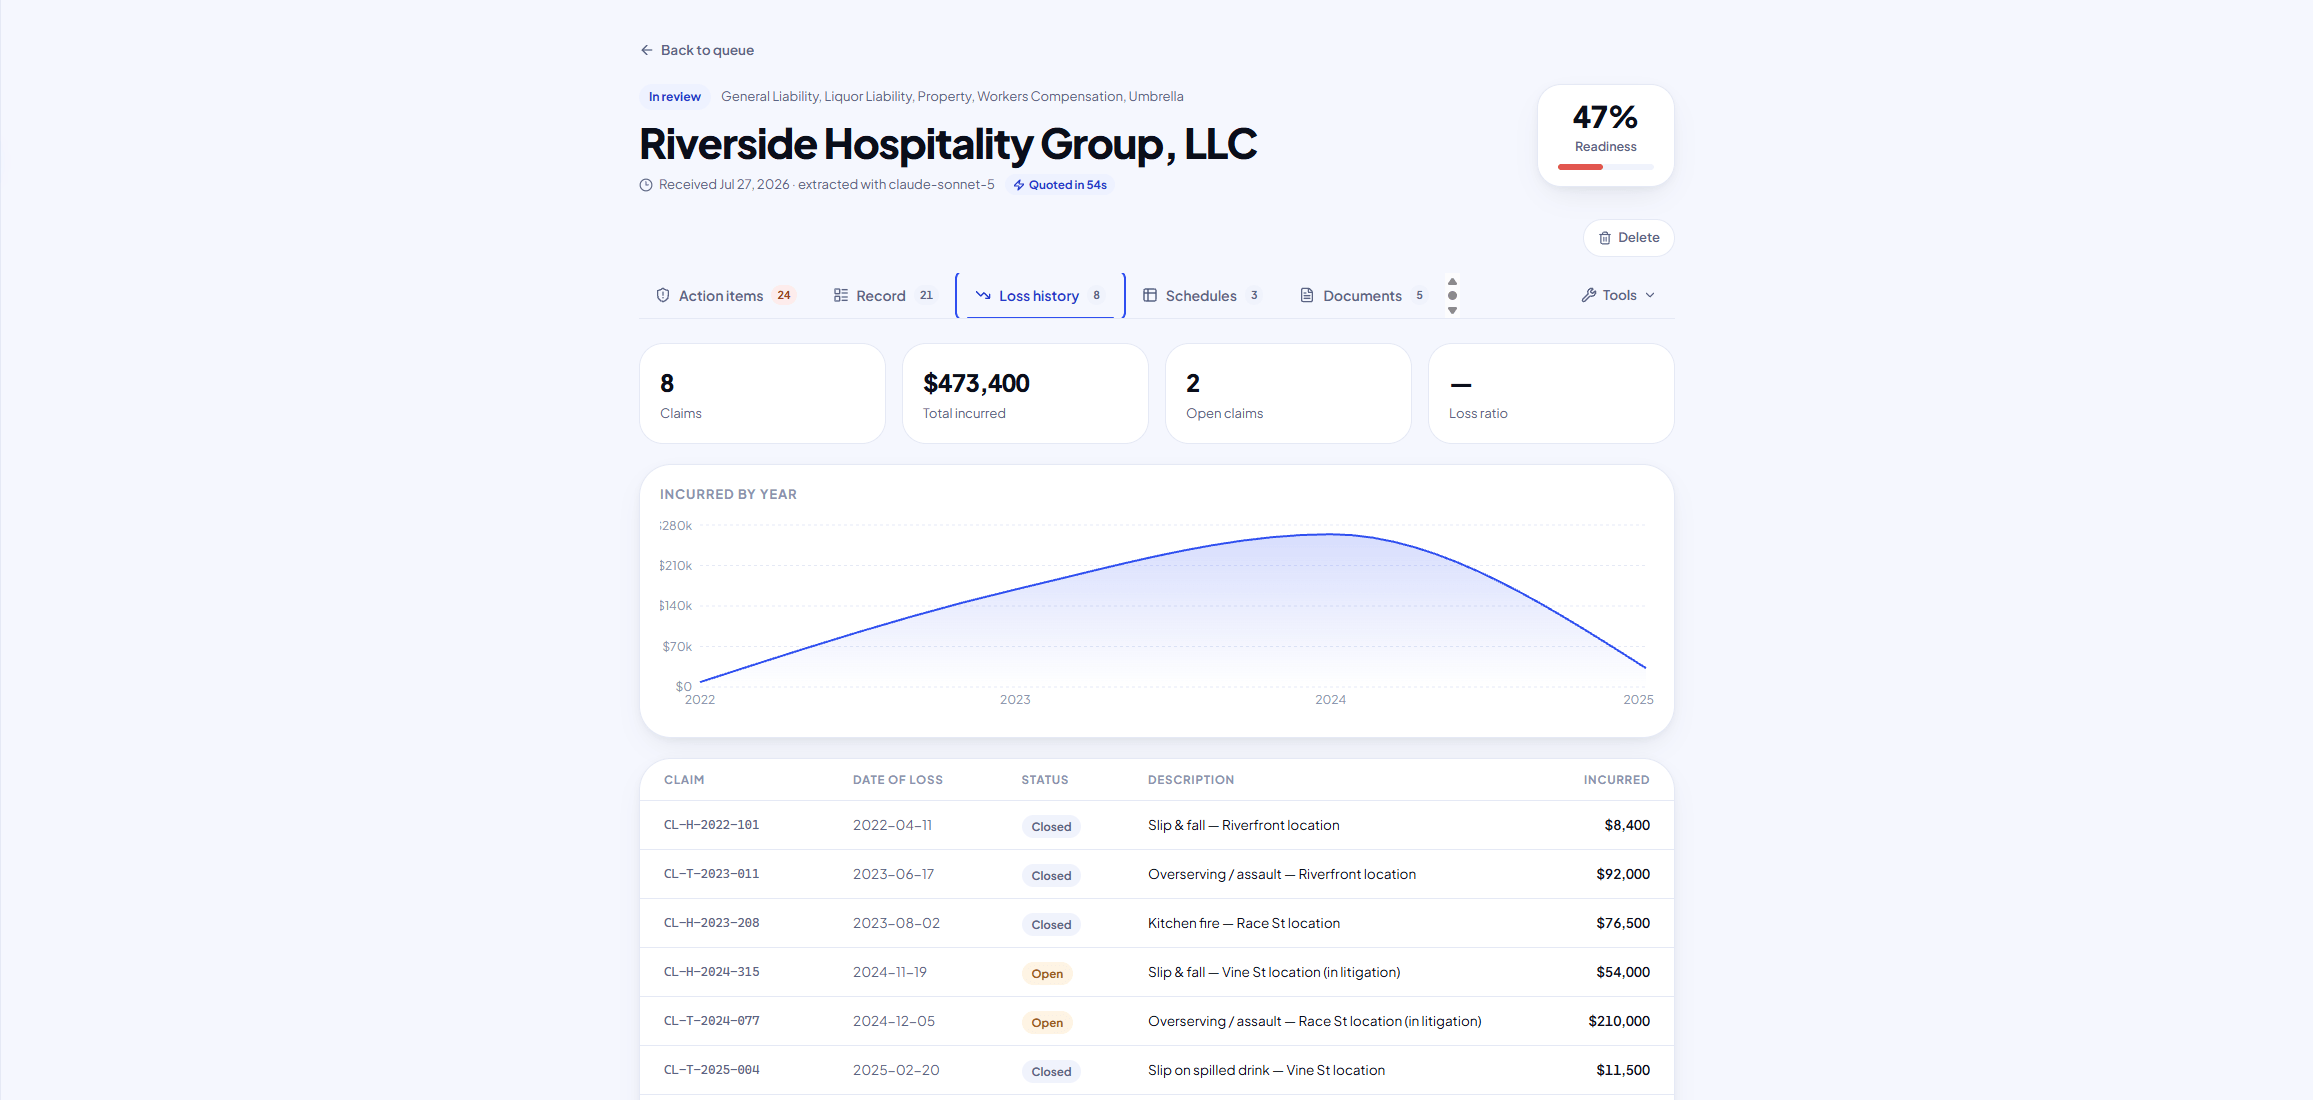Click the DATE OF LOSS column header
2313x1100 pixels.
(x=898, y=780)
